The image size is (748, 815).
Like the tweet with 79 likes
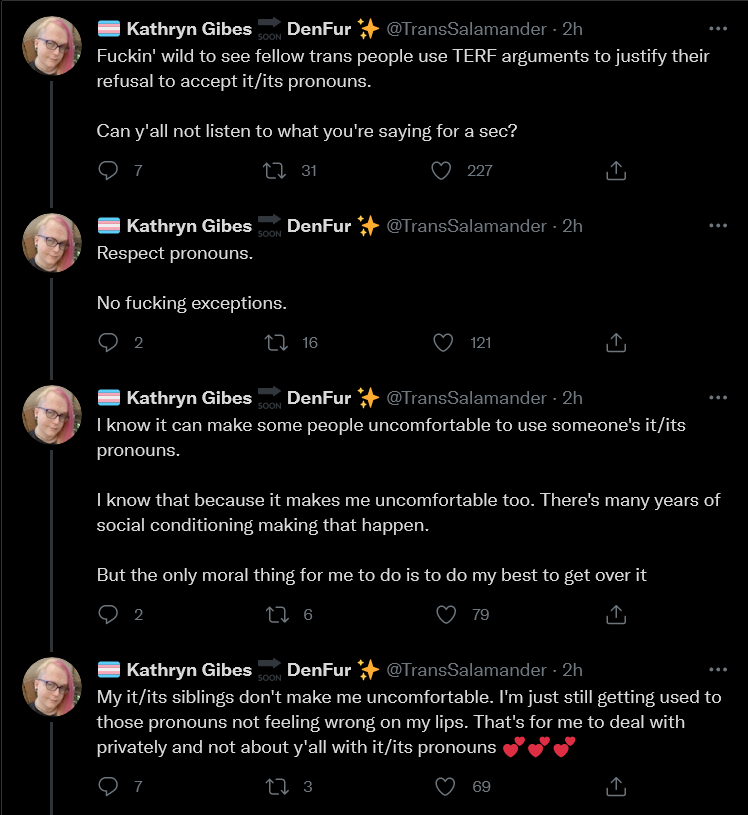coord(446,614)
